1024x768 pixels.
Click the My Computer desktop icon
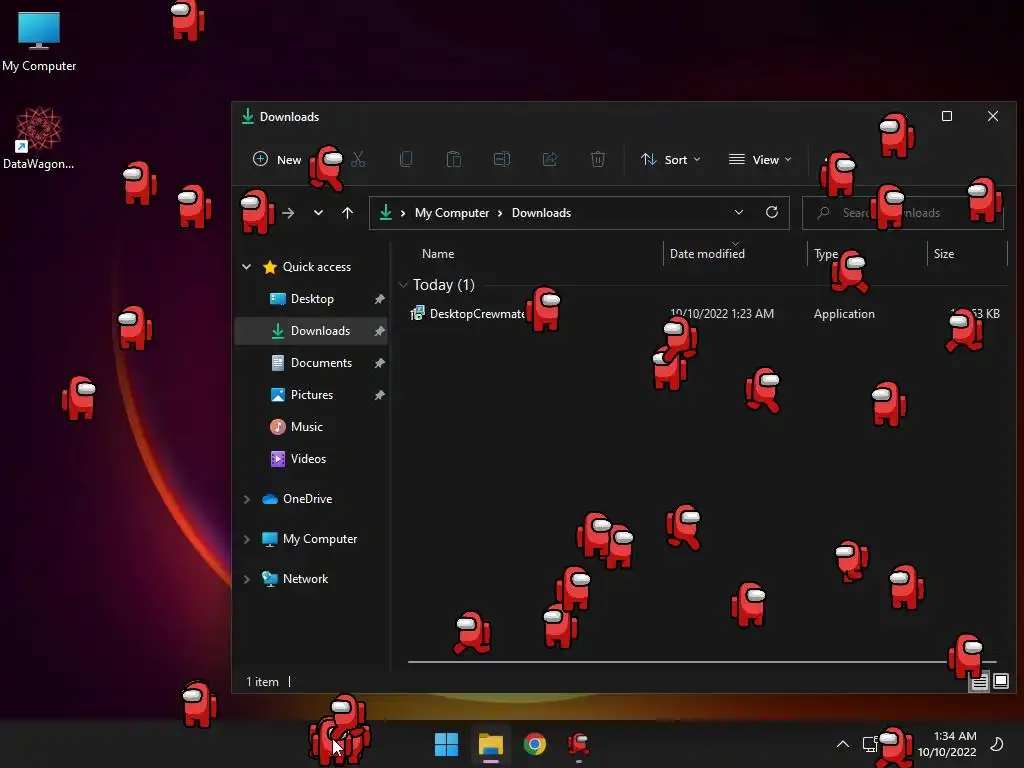(39, 41)
